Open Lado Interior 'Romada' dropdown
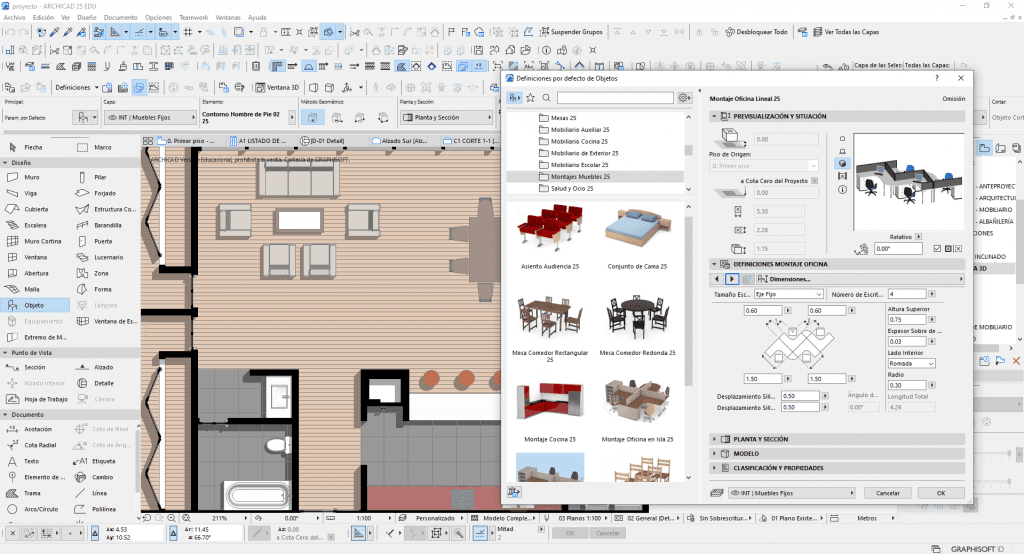This screenshot has height=554, width=1024. (x=911, y=364)
